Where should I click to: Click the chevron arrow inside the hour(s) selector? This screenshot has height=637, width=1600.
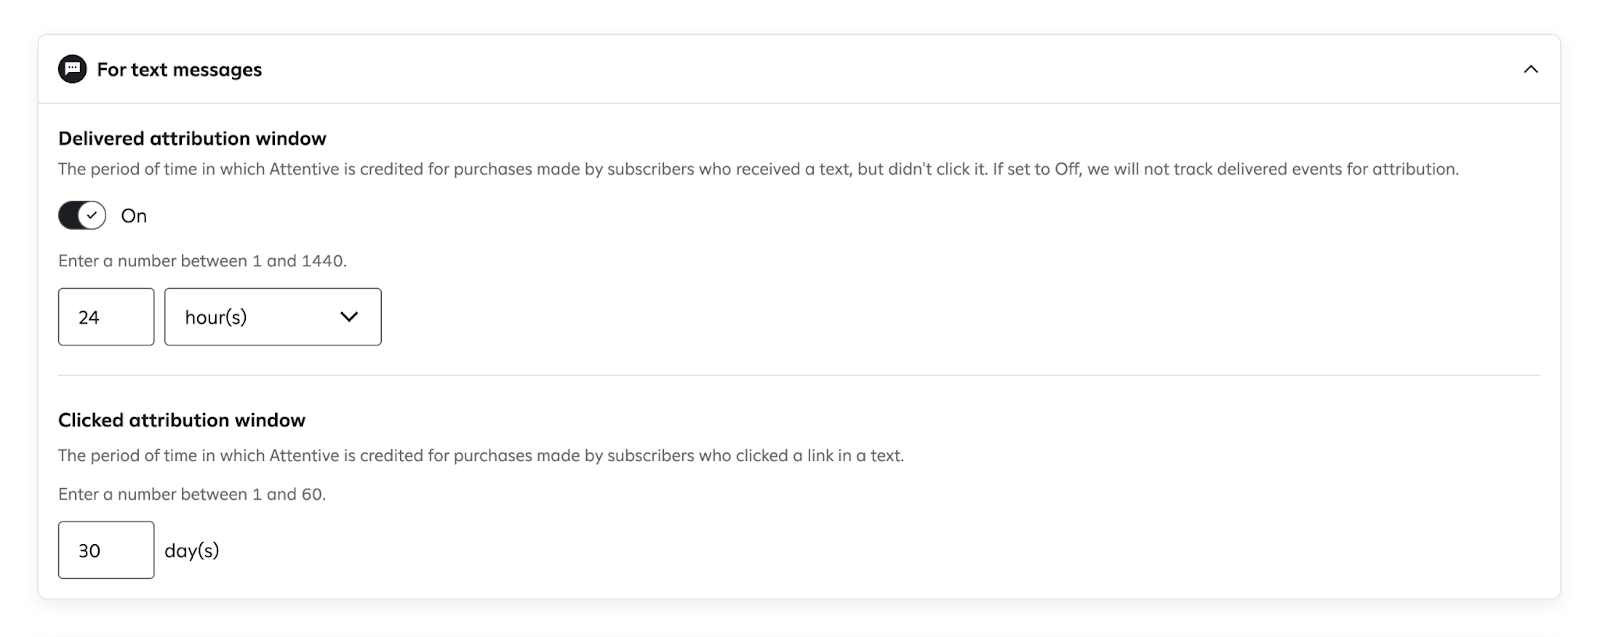pyautogui.click(x=348, y=316)
